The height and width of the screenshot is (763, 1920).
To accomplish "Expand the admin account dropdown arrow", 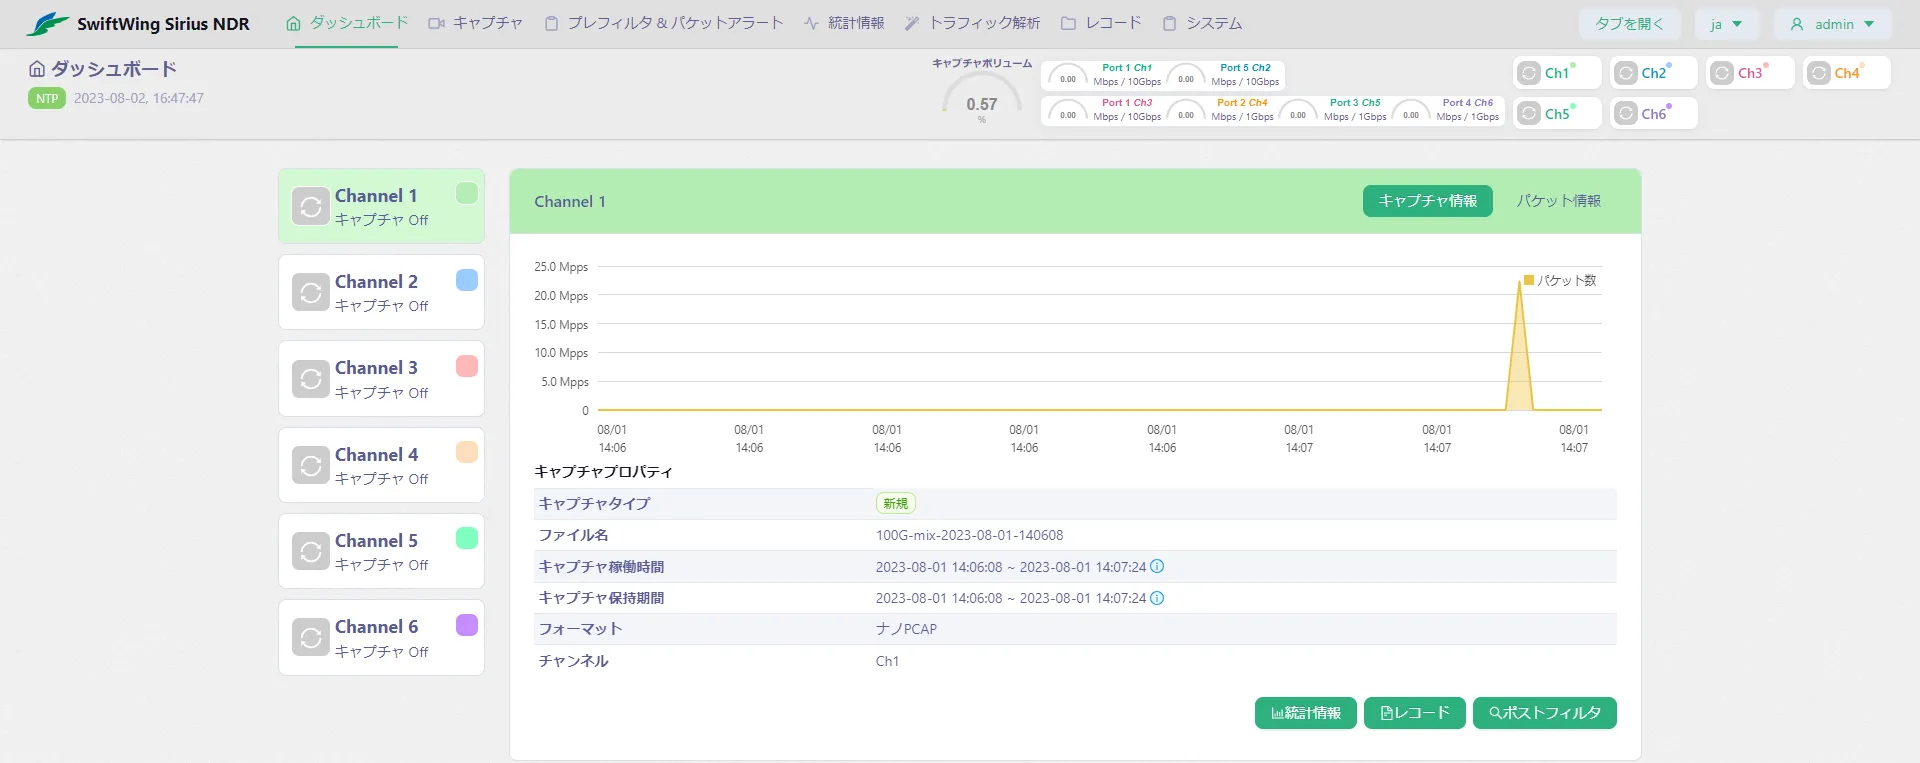I will tap(1869, 24).
